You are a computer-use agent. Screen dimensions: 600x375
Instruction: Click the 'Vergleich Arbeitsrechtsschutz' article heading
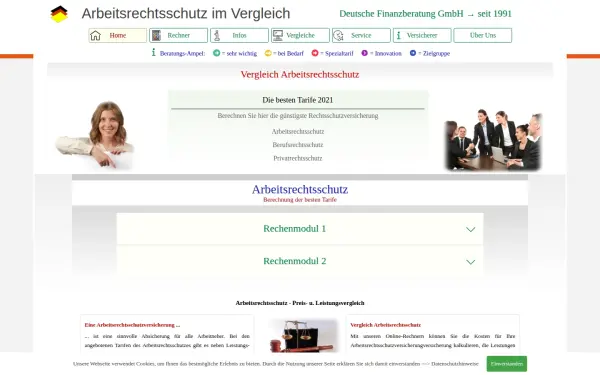385,325
